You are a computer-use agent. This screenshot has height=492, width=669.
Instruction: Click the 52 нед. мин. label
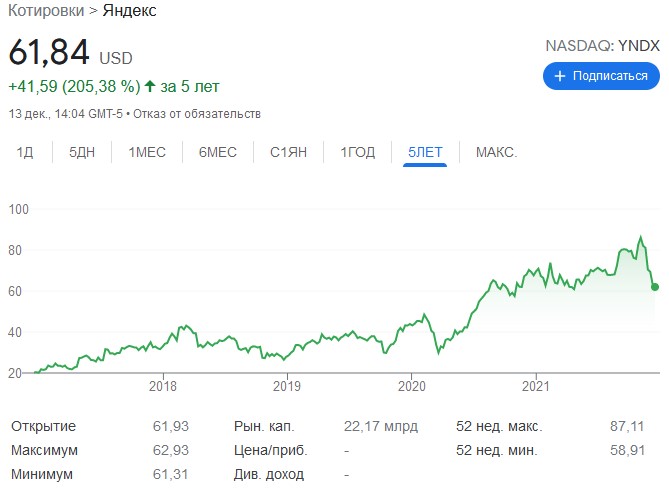(497, 450)
